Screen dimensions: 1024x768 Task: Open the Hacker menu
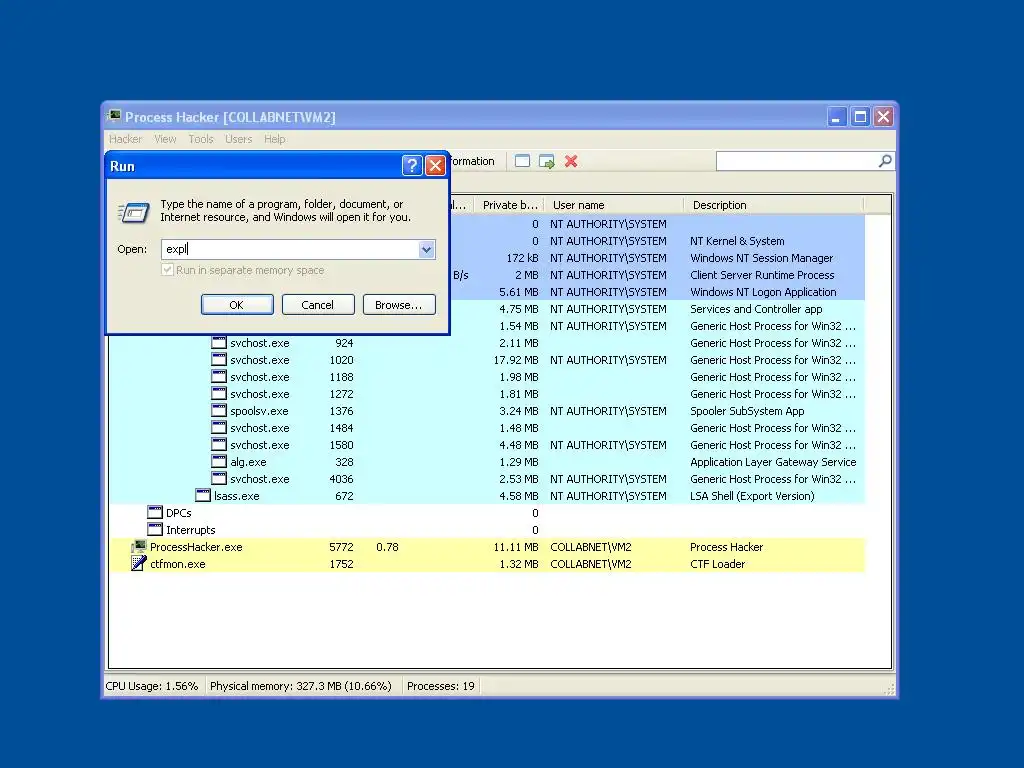pyautogui.click(x=125, y=139)
